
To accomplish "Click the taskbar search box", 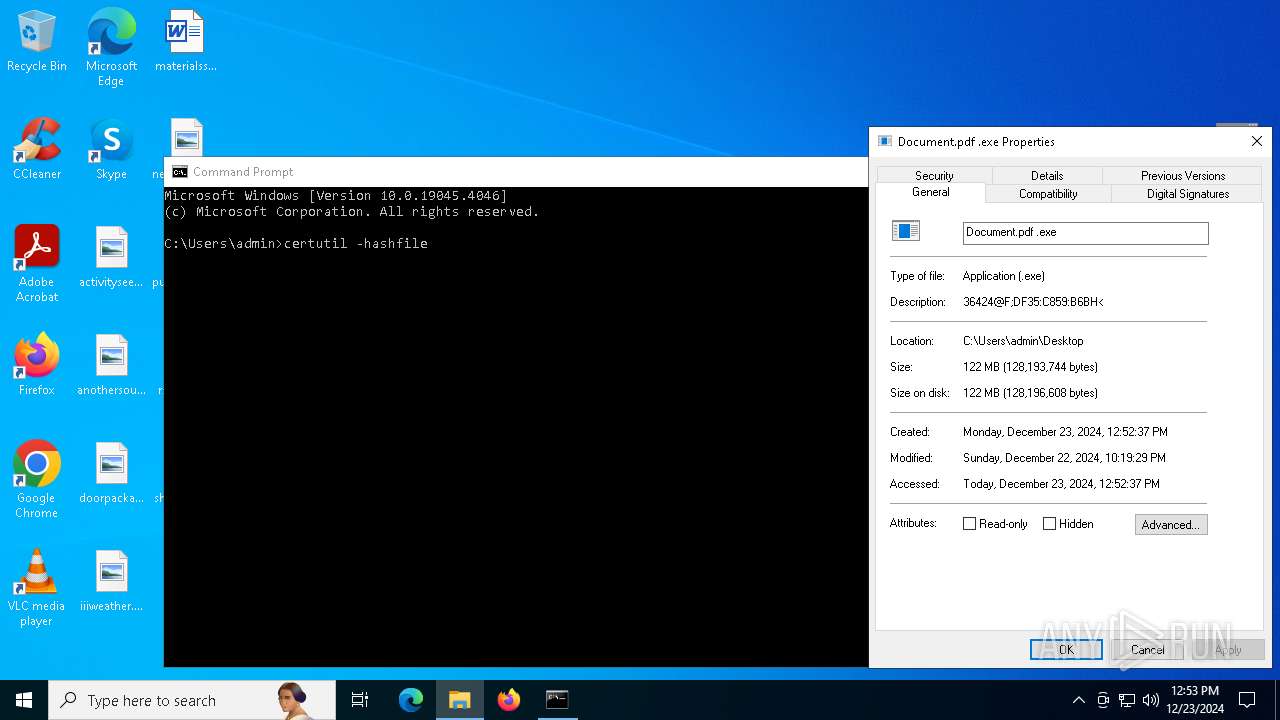I will point(192,700).
